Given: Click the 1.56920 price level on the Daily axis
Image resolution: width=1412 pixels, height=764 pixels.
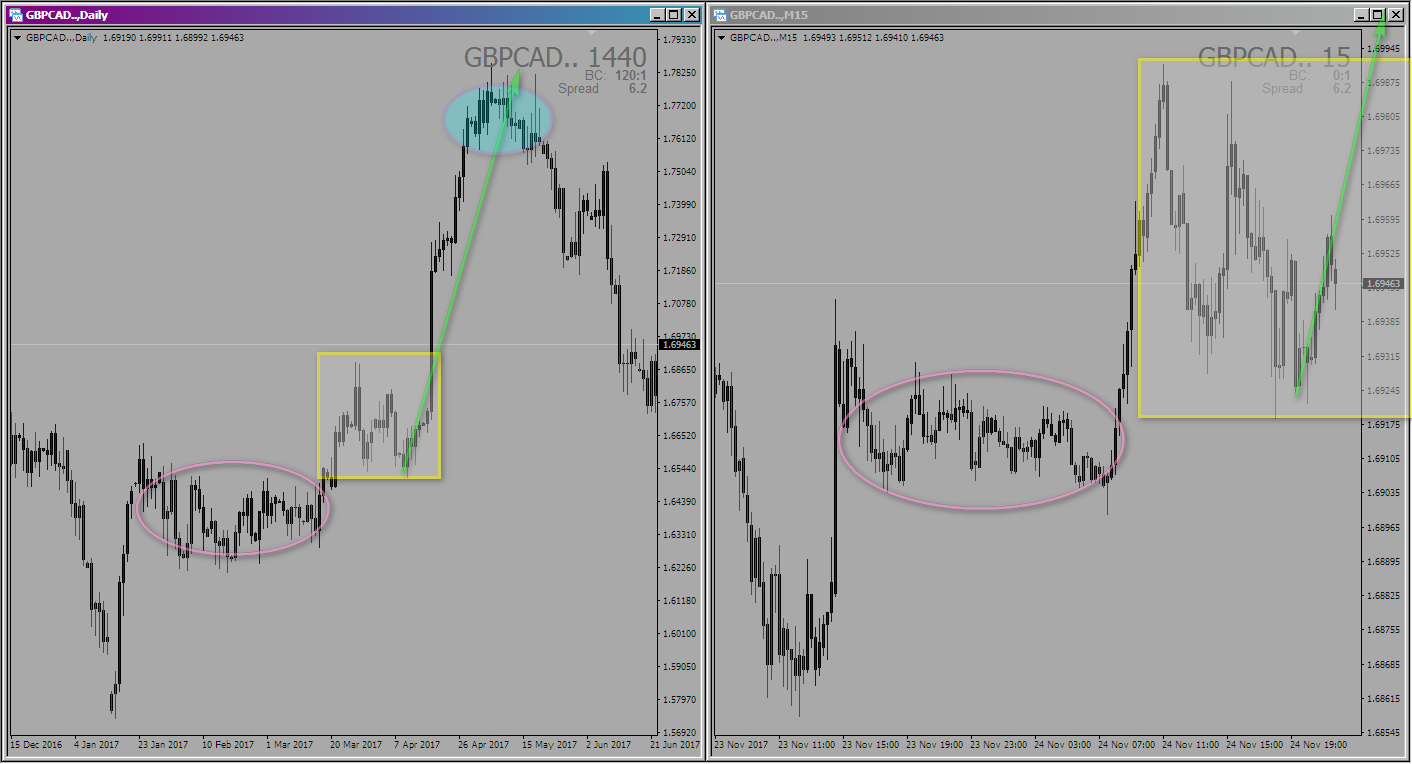Looking at the screenshot, I should point(680,733).
